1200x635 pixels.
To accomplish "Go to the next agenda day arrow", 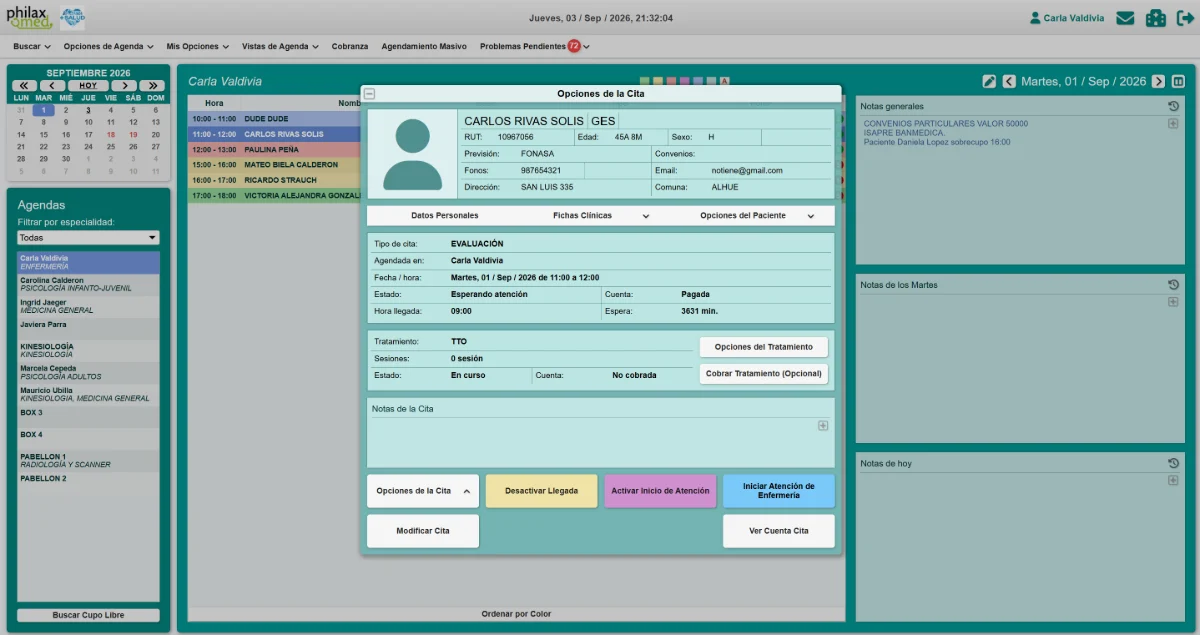I will 1158,82.
